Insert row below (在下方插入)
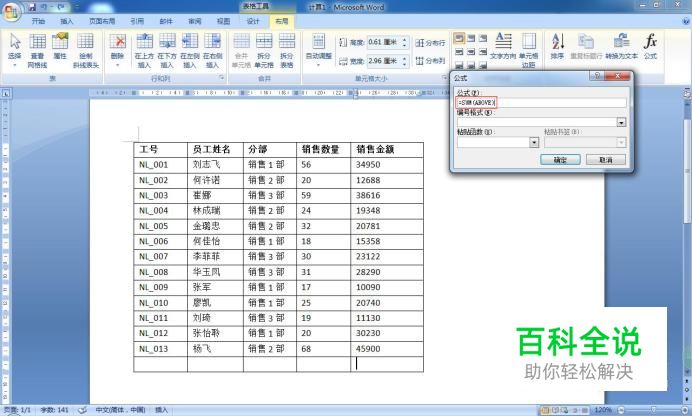 167,50
